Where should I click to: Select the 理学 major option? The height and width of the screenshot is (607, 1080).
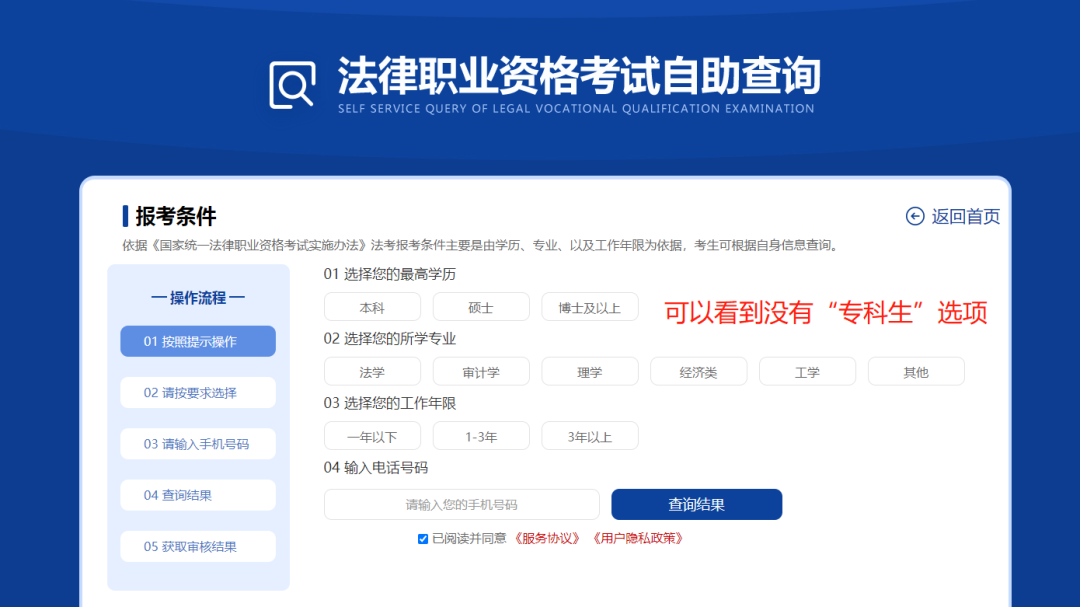coord(589,371)
